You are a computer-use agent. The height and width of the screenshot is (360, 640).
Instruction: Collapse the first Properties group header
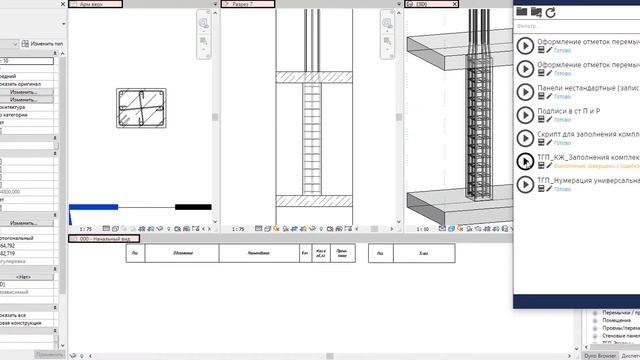tap(55, 53)
